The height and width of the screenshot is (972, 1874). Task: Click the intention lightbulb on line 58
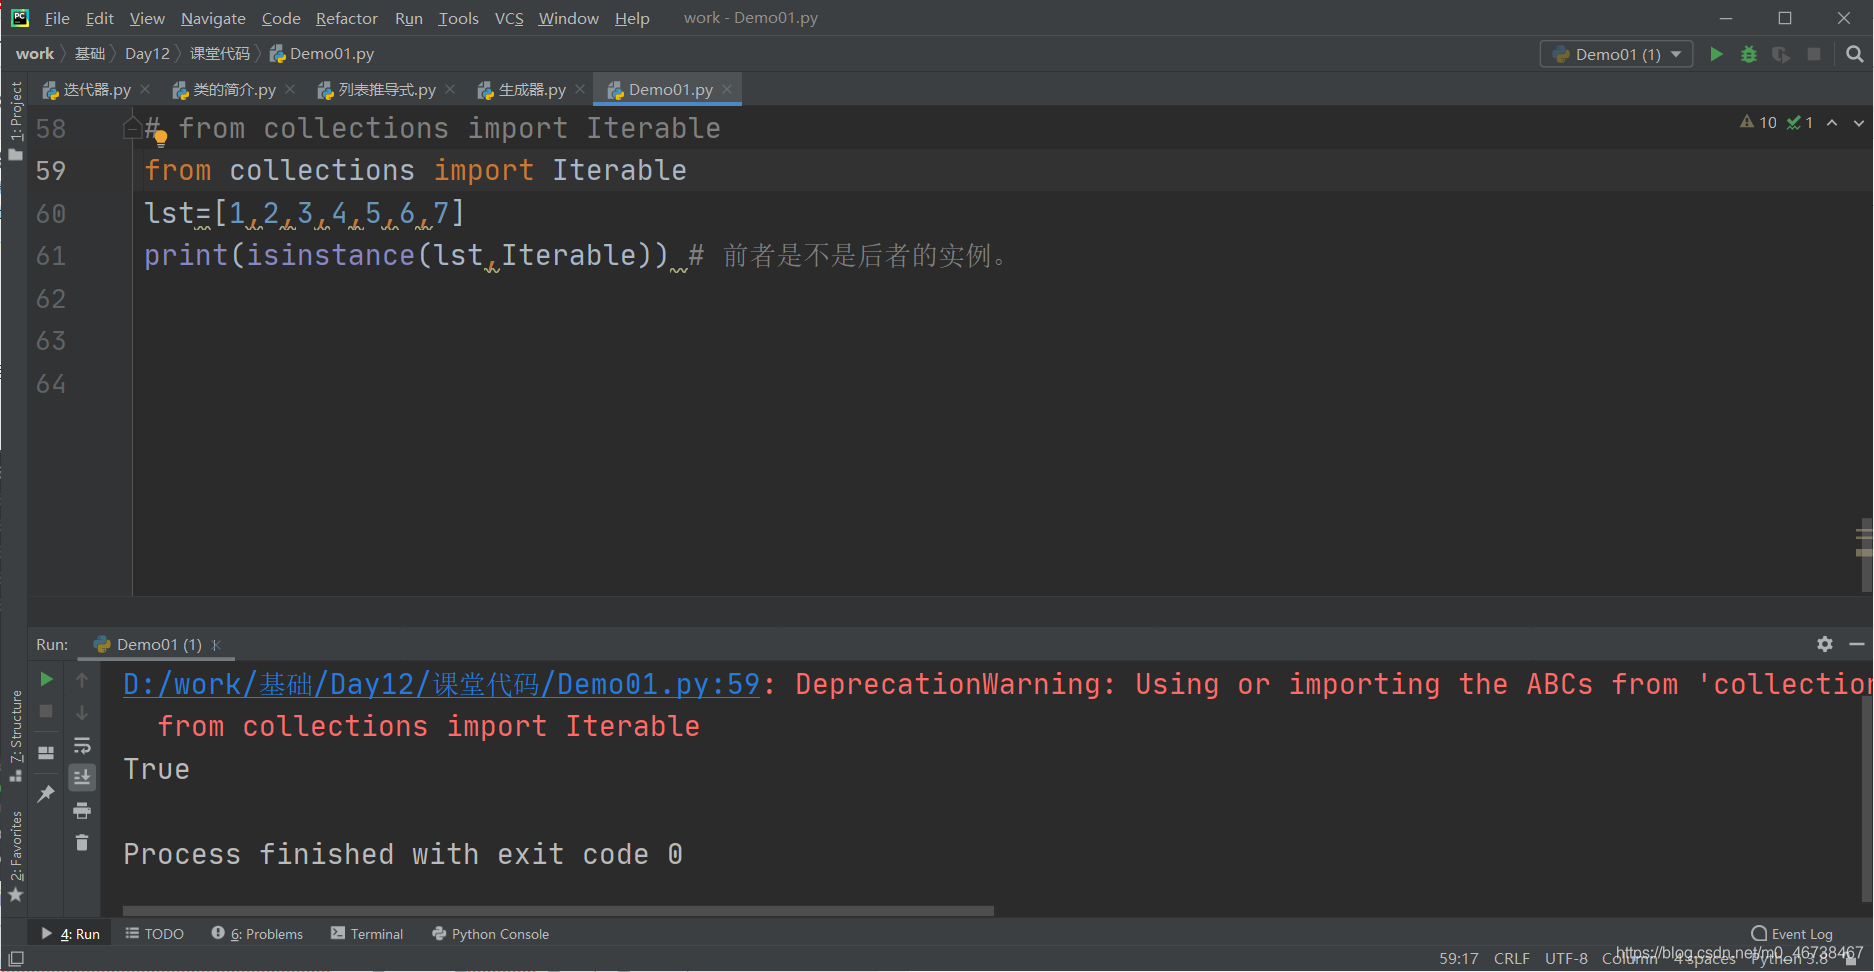[161, 139]
